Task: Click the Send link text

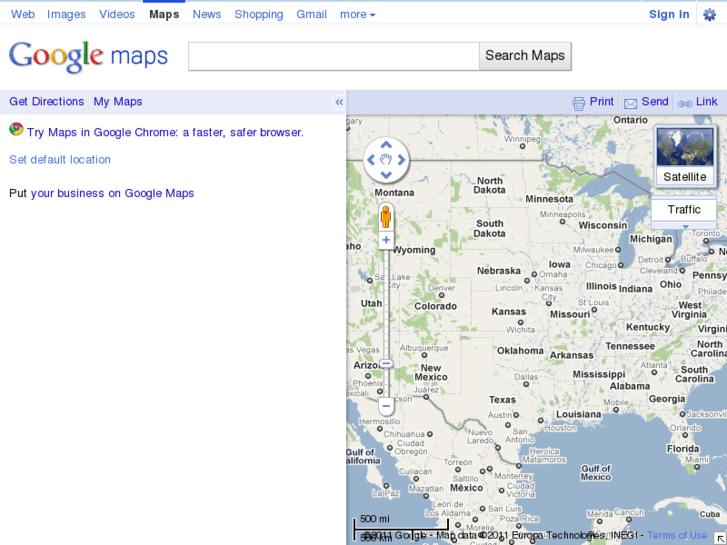Action: (655, 102)
